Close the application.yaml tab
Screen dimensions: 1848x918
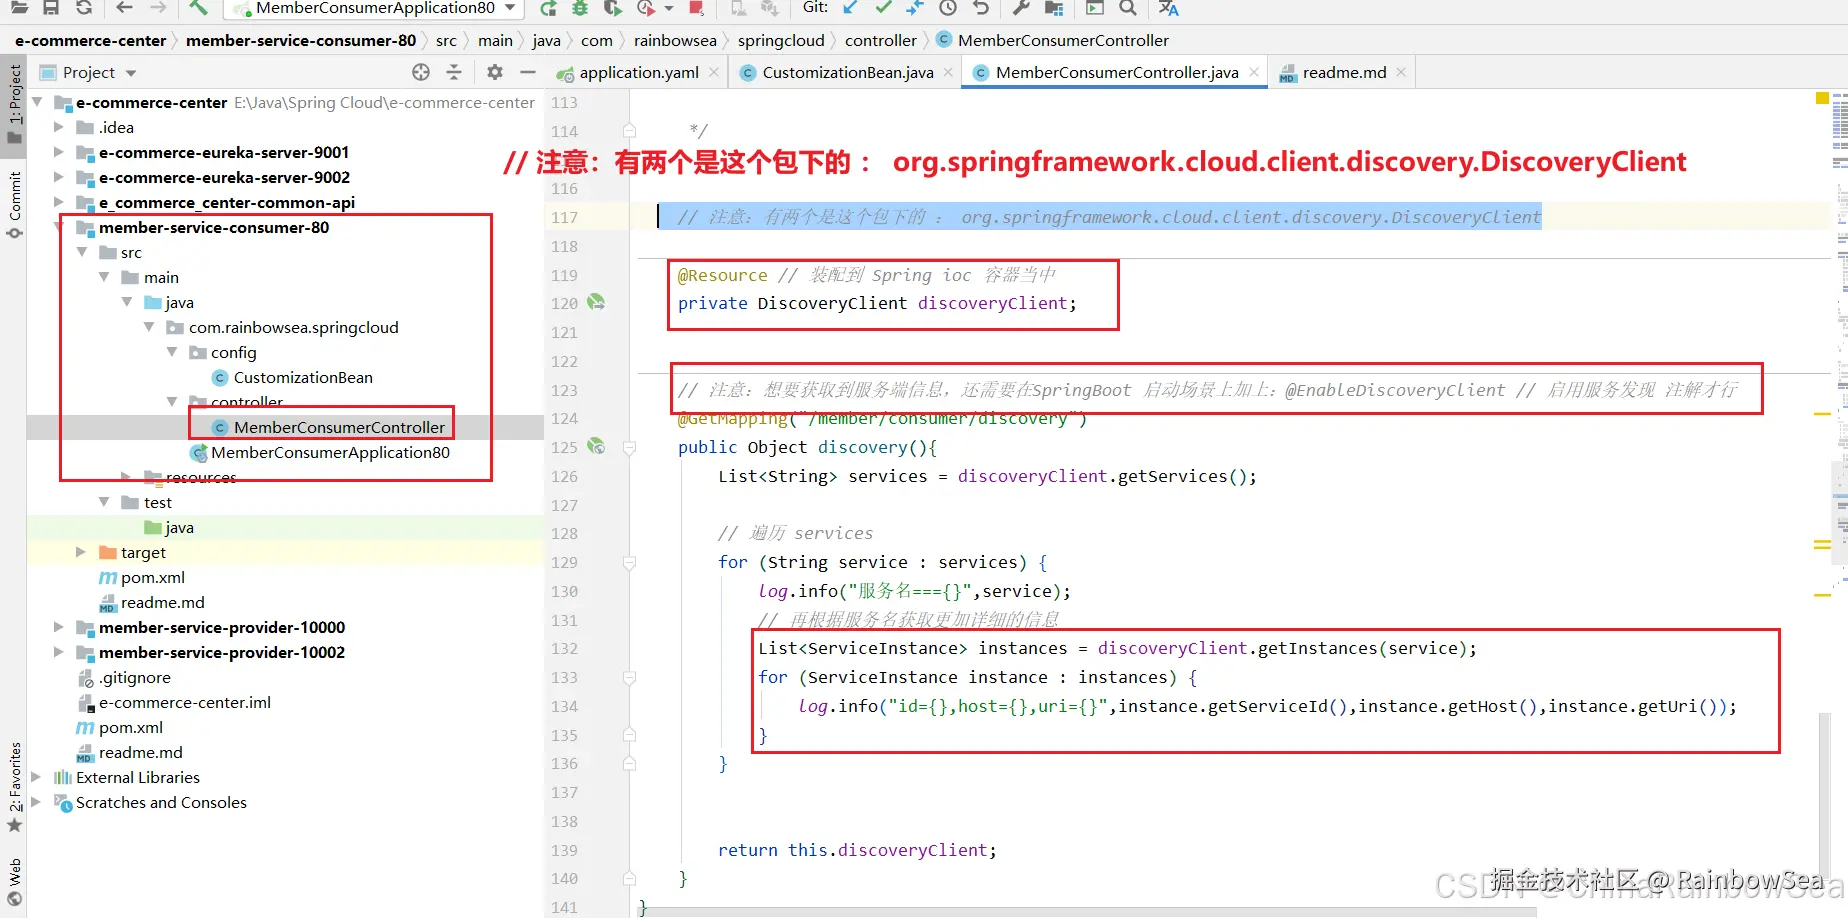(714, 72)
